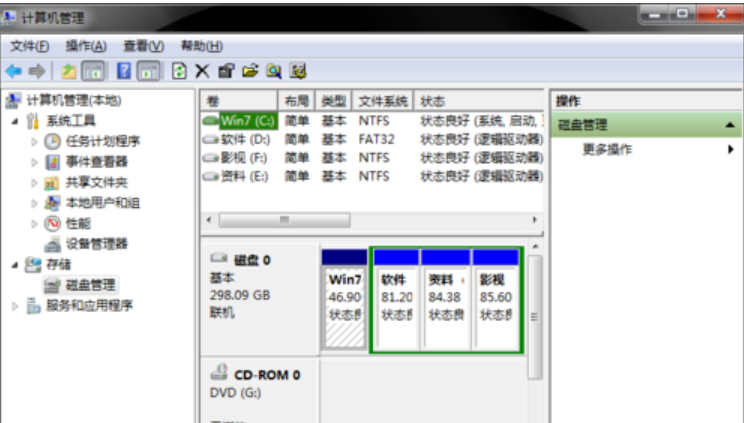Click the black X delete icon

(x=201, y=71)
